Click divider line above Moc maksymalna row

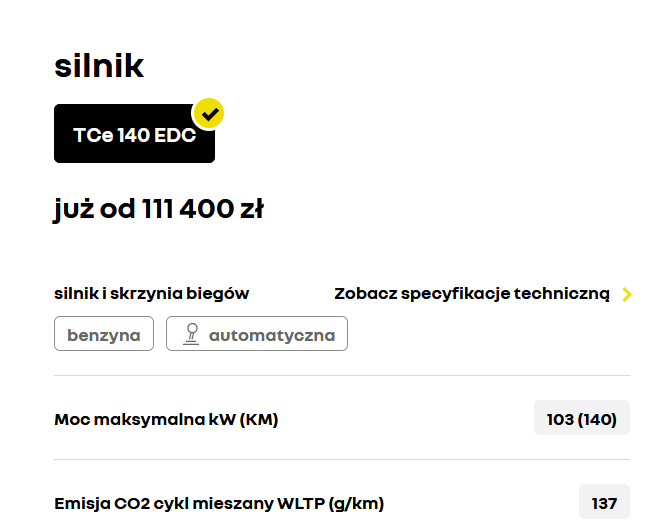342,376
